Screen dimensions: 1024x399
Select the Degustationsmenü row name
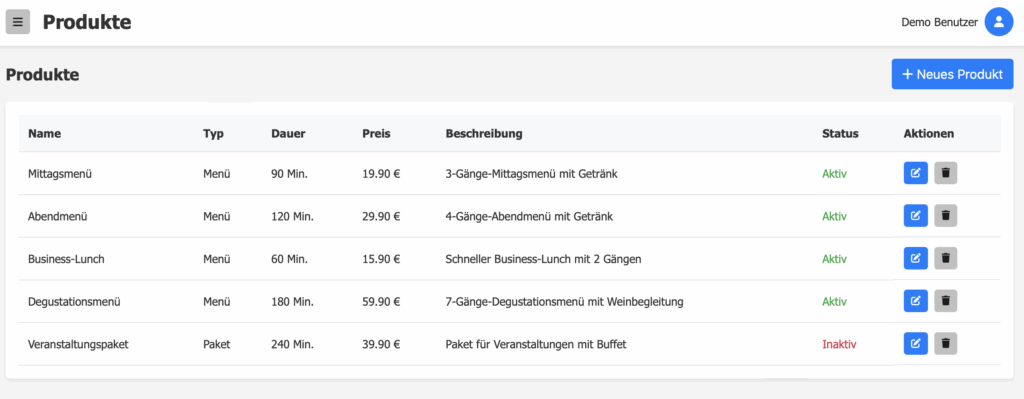74,302
